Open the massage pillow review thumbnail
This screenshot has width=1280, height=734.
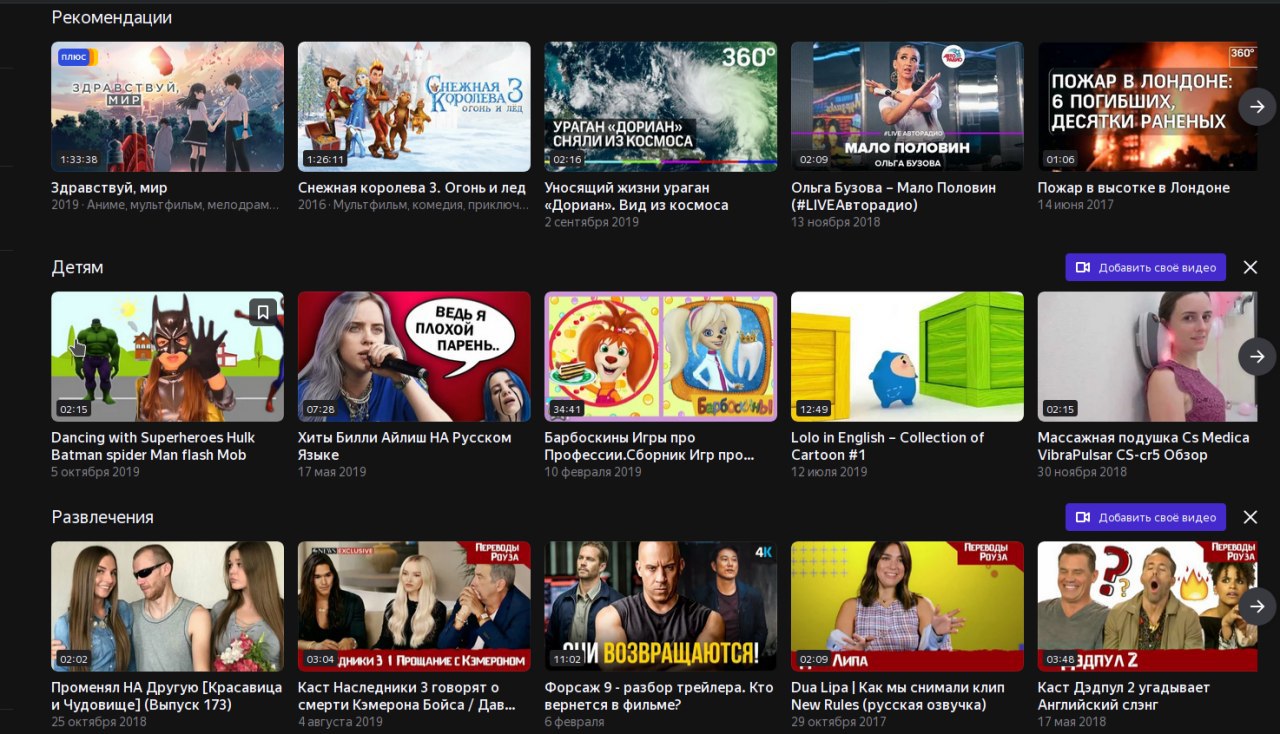(x=1147, y=356)
